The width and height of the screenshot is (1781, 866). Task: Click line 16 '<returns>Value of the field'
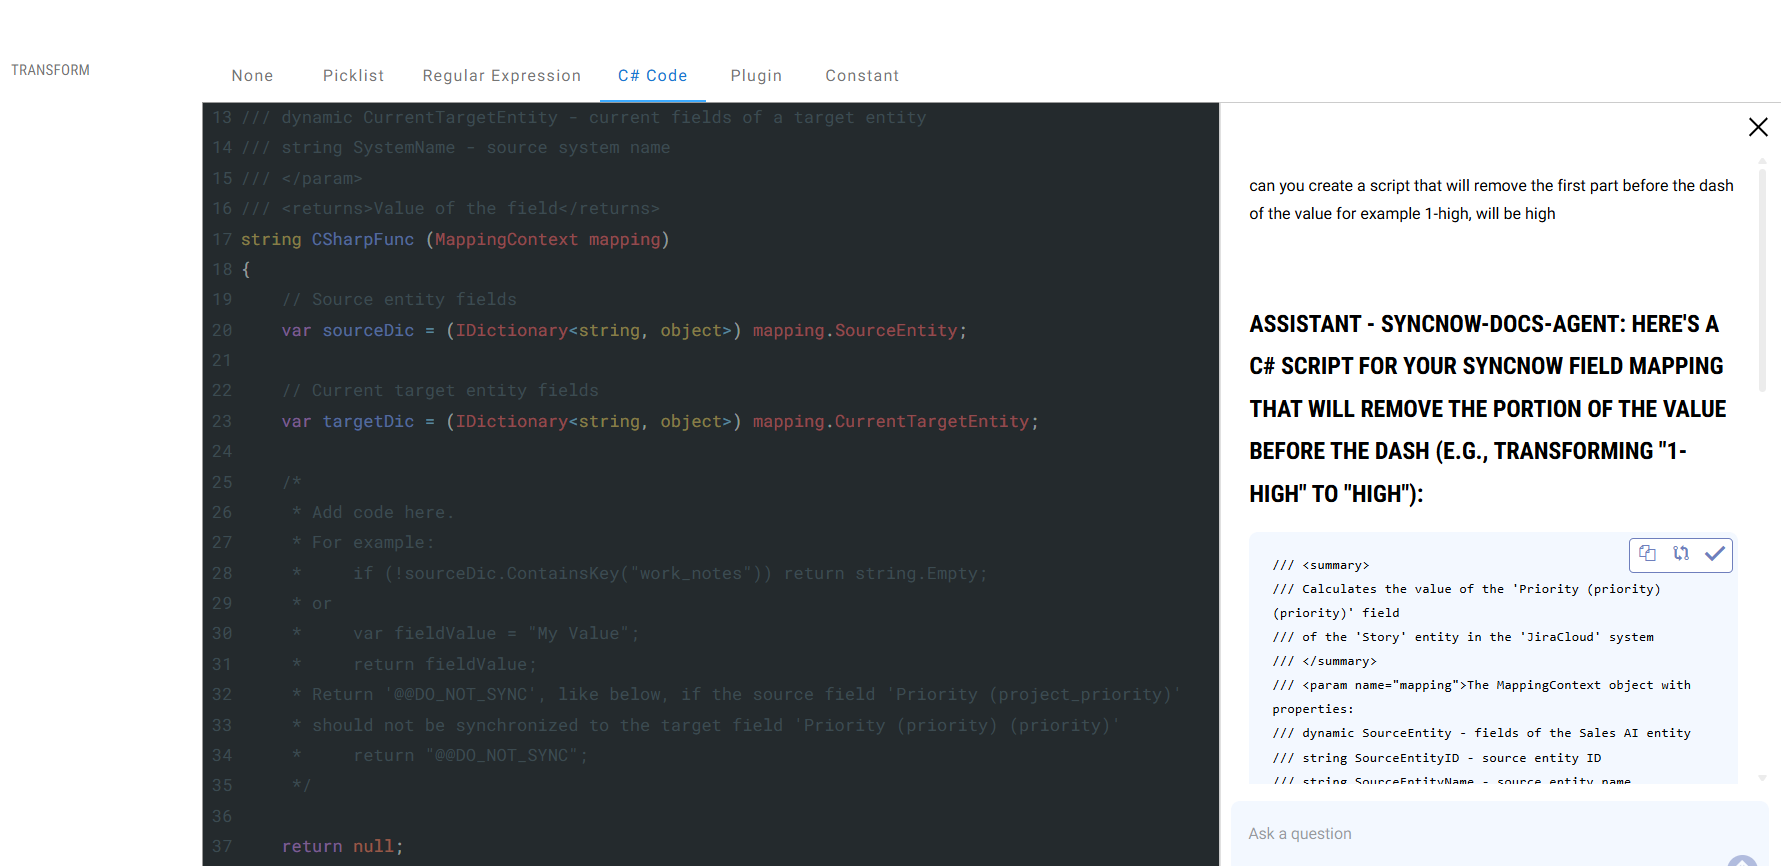coord(450,208)
